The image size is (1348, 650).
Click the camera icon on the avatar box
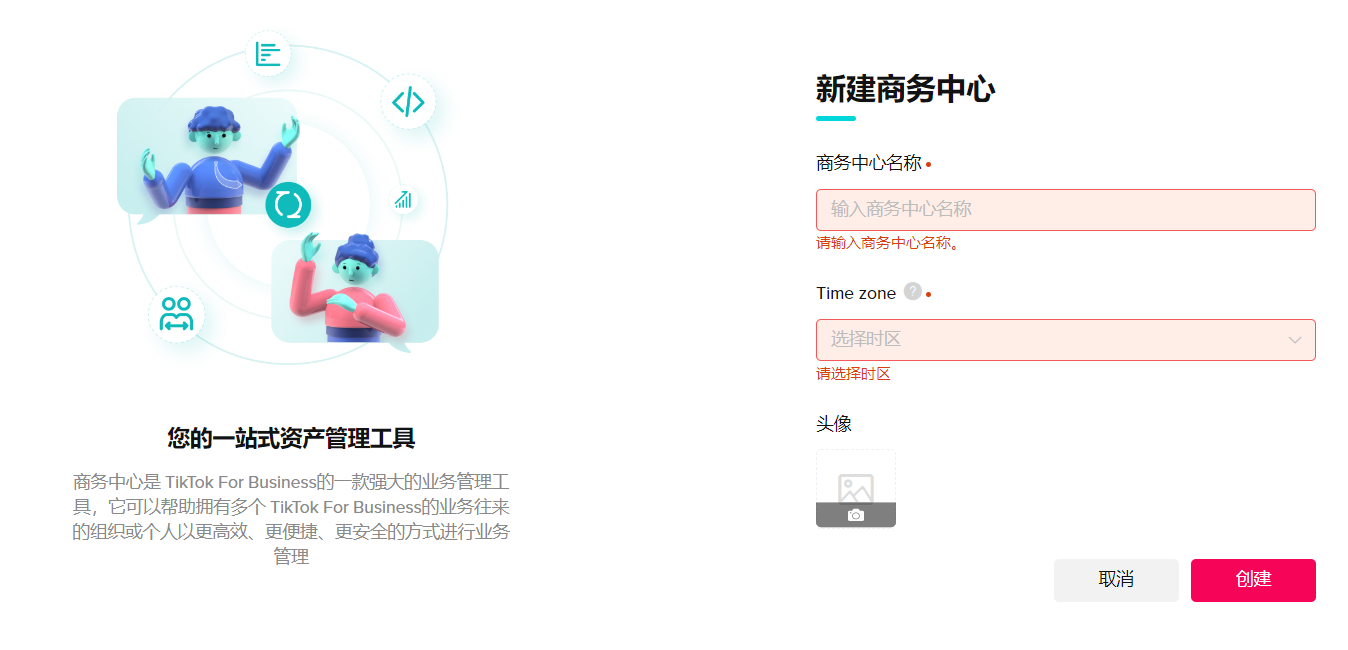pyautogui.click(x=856, y=515)
